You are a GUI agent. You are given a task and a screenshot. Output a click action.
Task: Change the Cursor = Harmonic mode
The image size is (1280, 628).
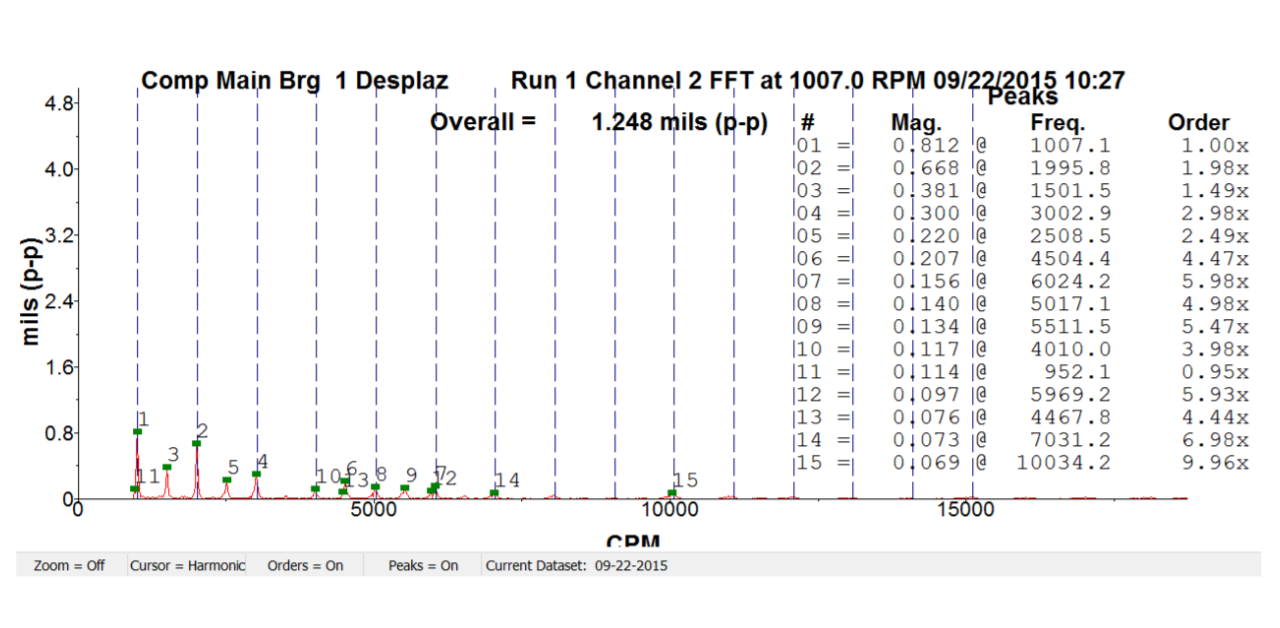pyautogui.click(x=187, y=566)
